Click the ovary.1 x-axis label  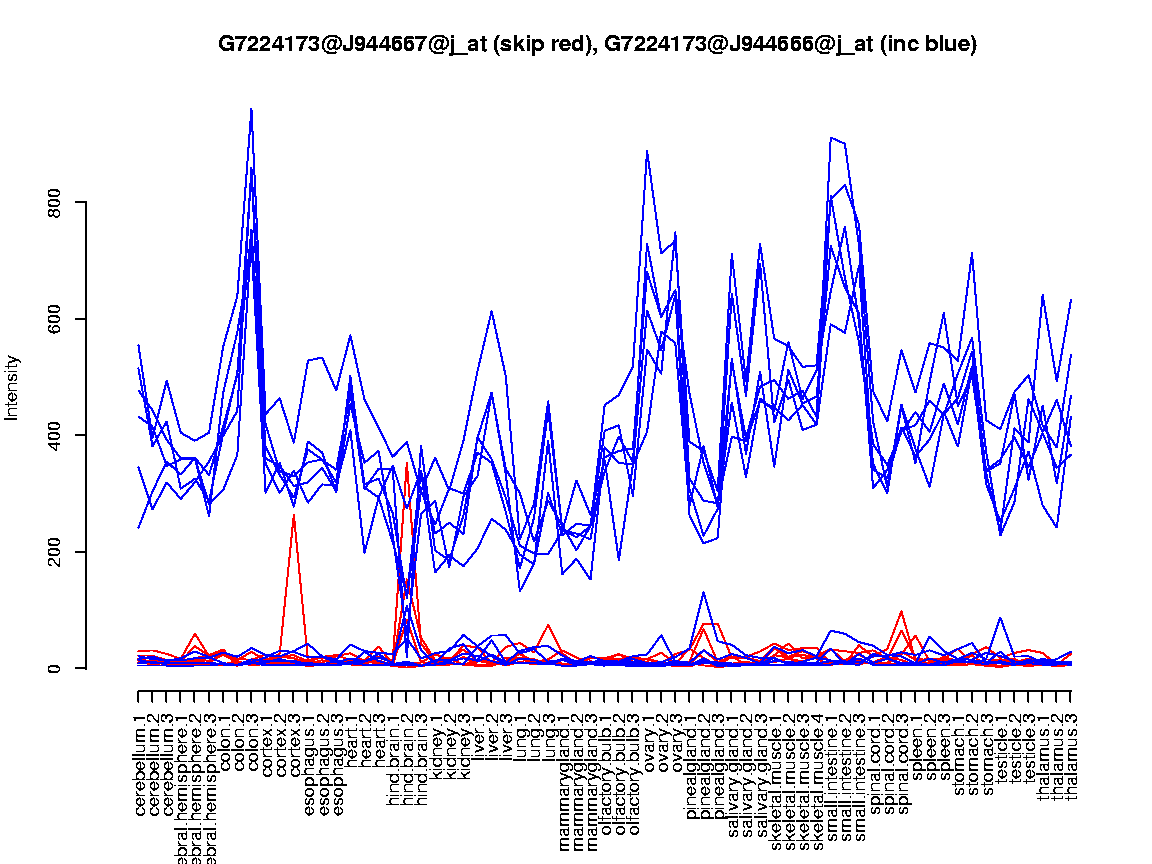point(649,733)
